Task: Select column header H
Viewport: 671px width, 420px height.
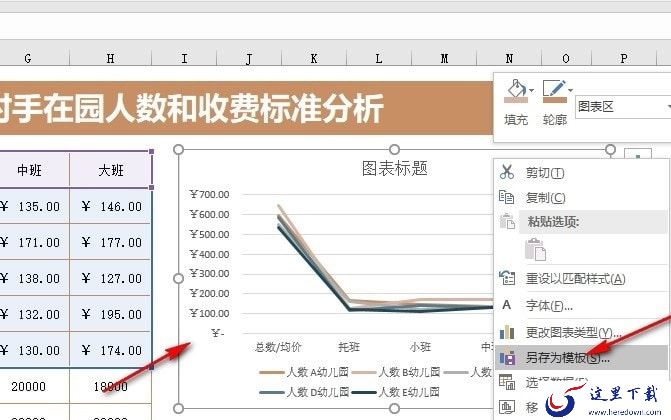Action: (x=110, y=58)
